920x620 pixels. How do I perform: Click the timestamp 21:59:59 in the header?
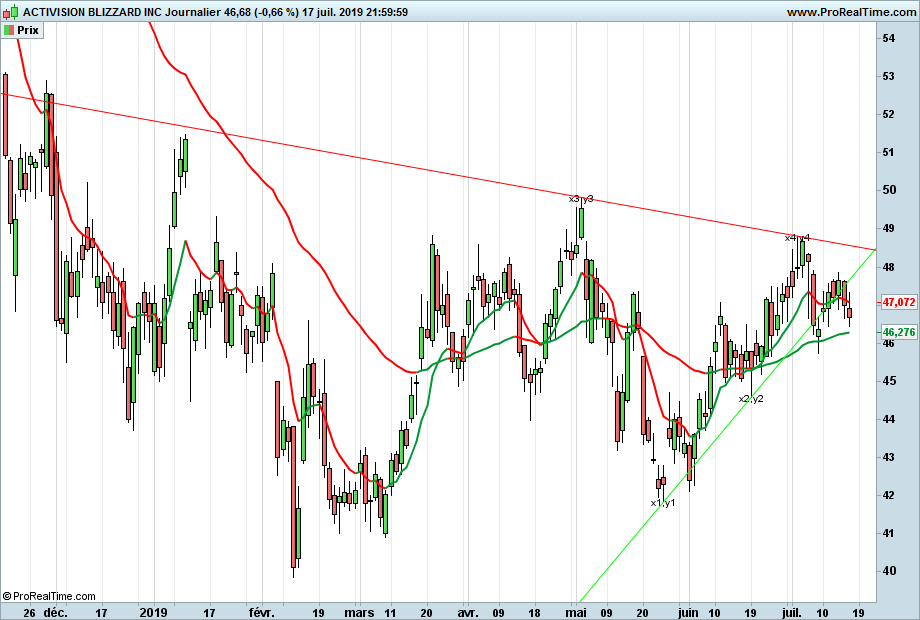[x=387, y=12]
